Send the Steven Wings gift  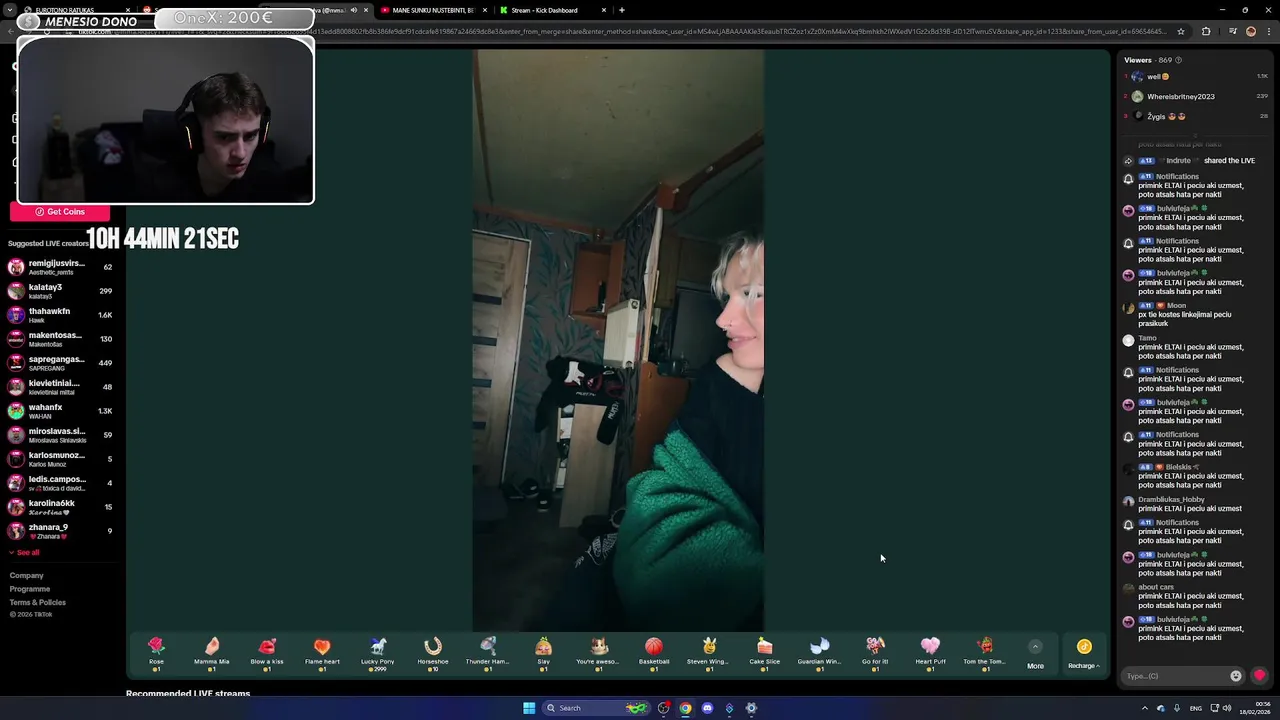click(x=709, y=654)
